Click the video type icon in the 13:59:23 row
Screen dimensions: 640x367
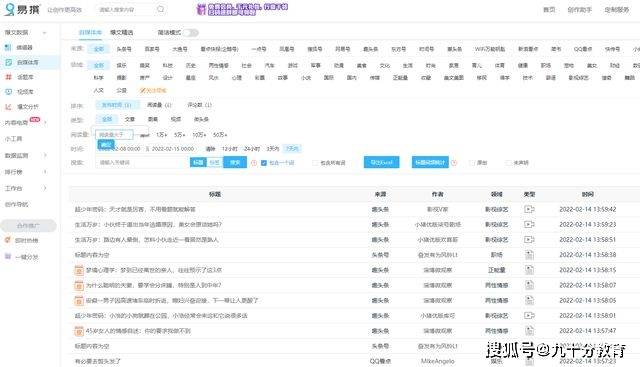point(529,224)
